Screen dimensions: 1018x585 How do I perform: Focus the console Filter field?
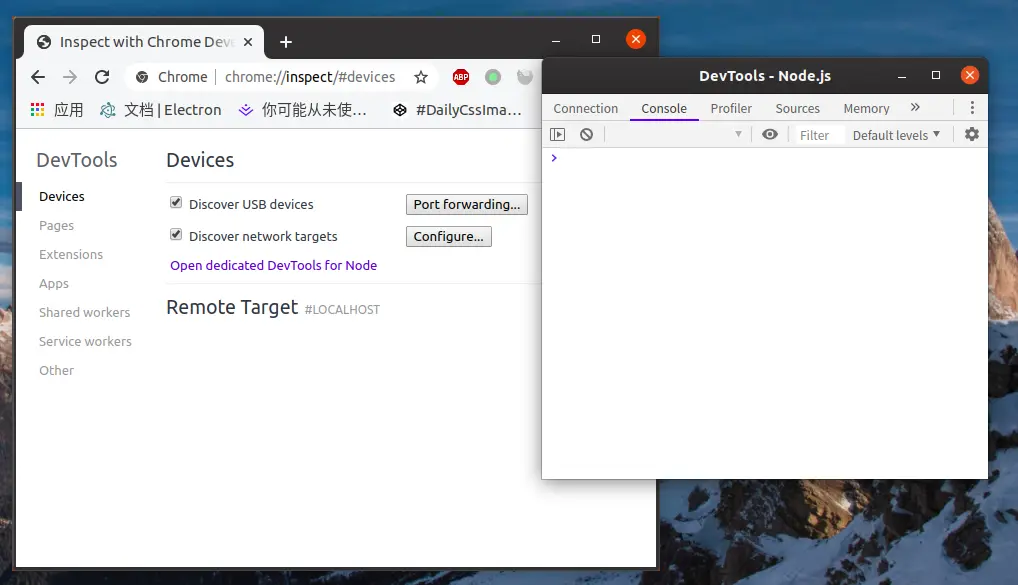tap(819, 135)
